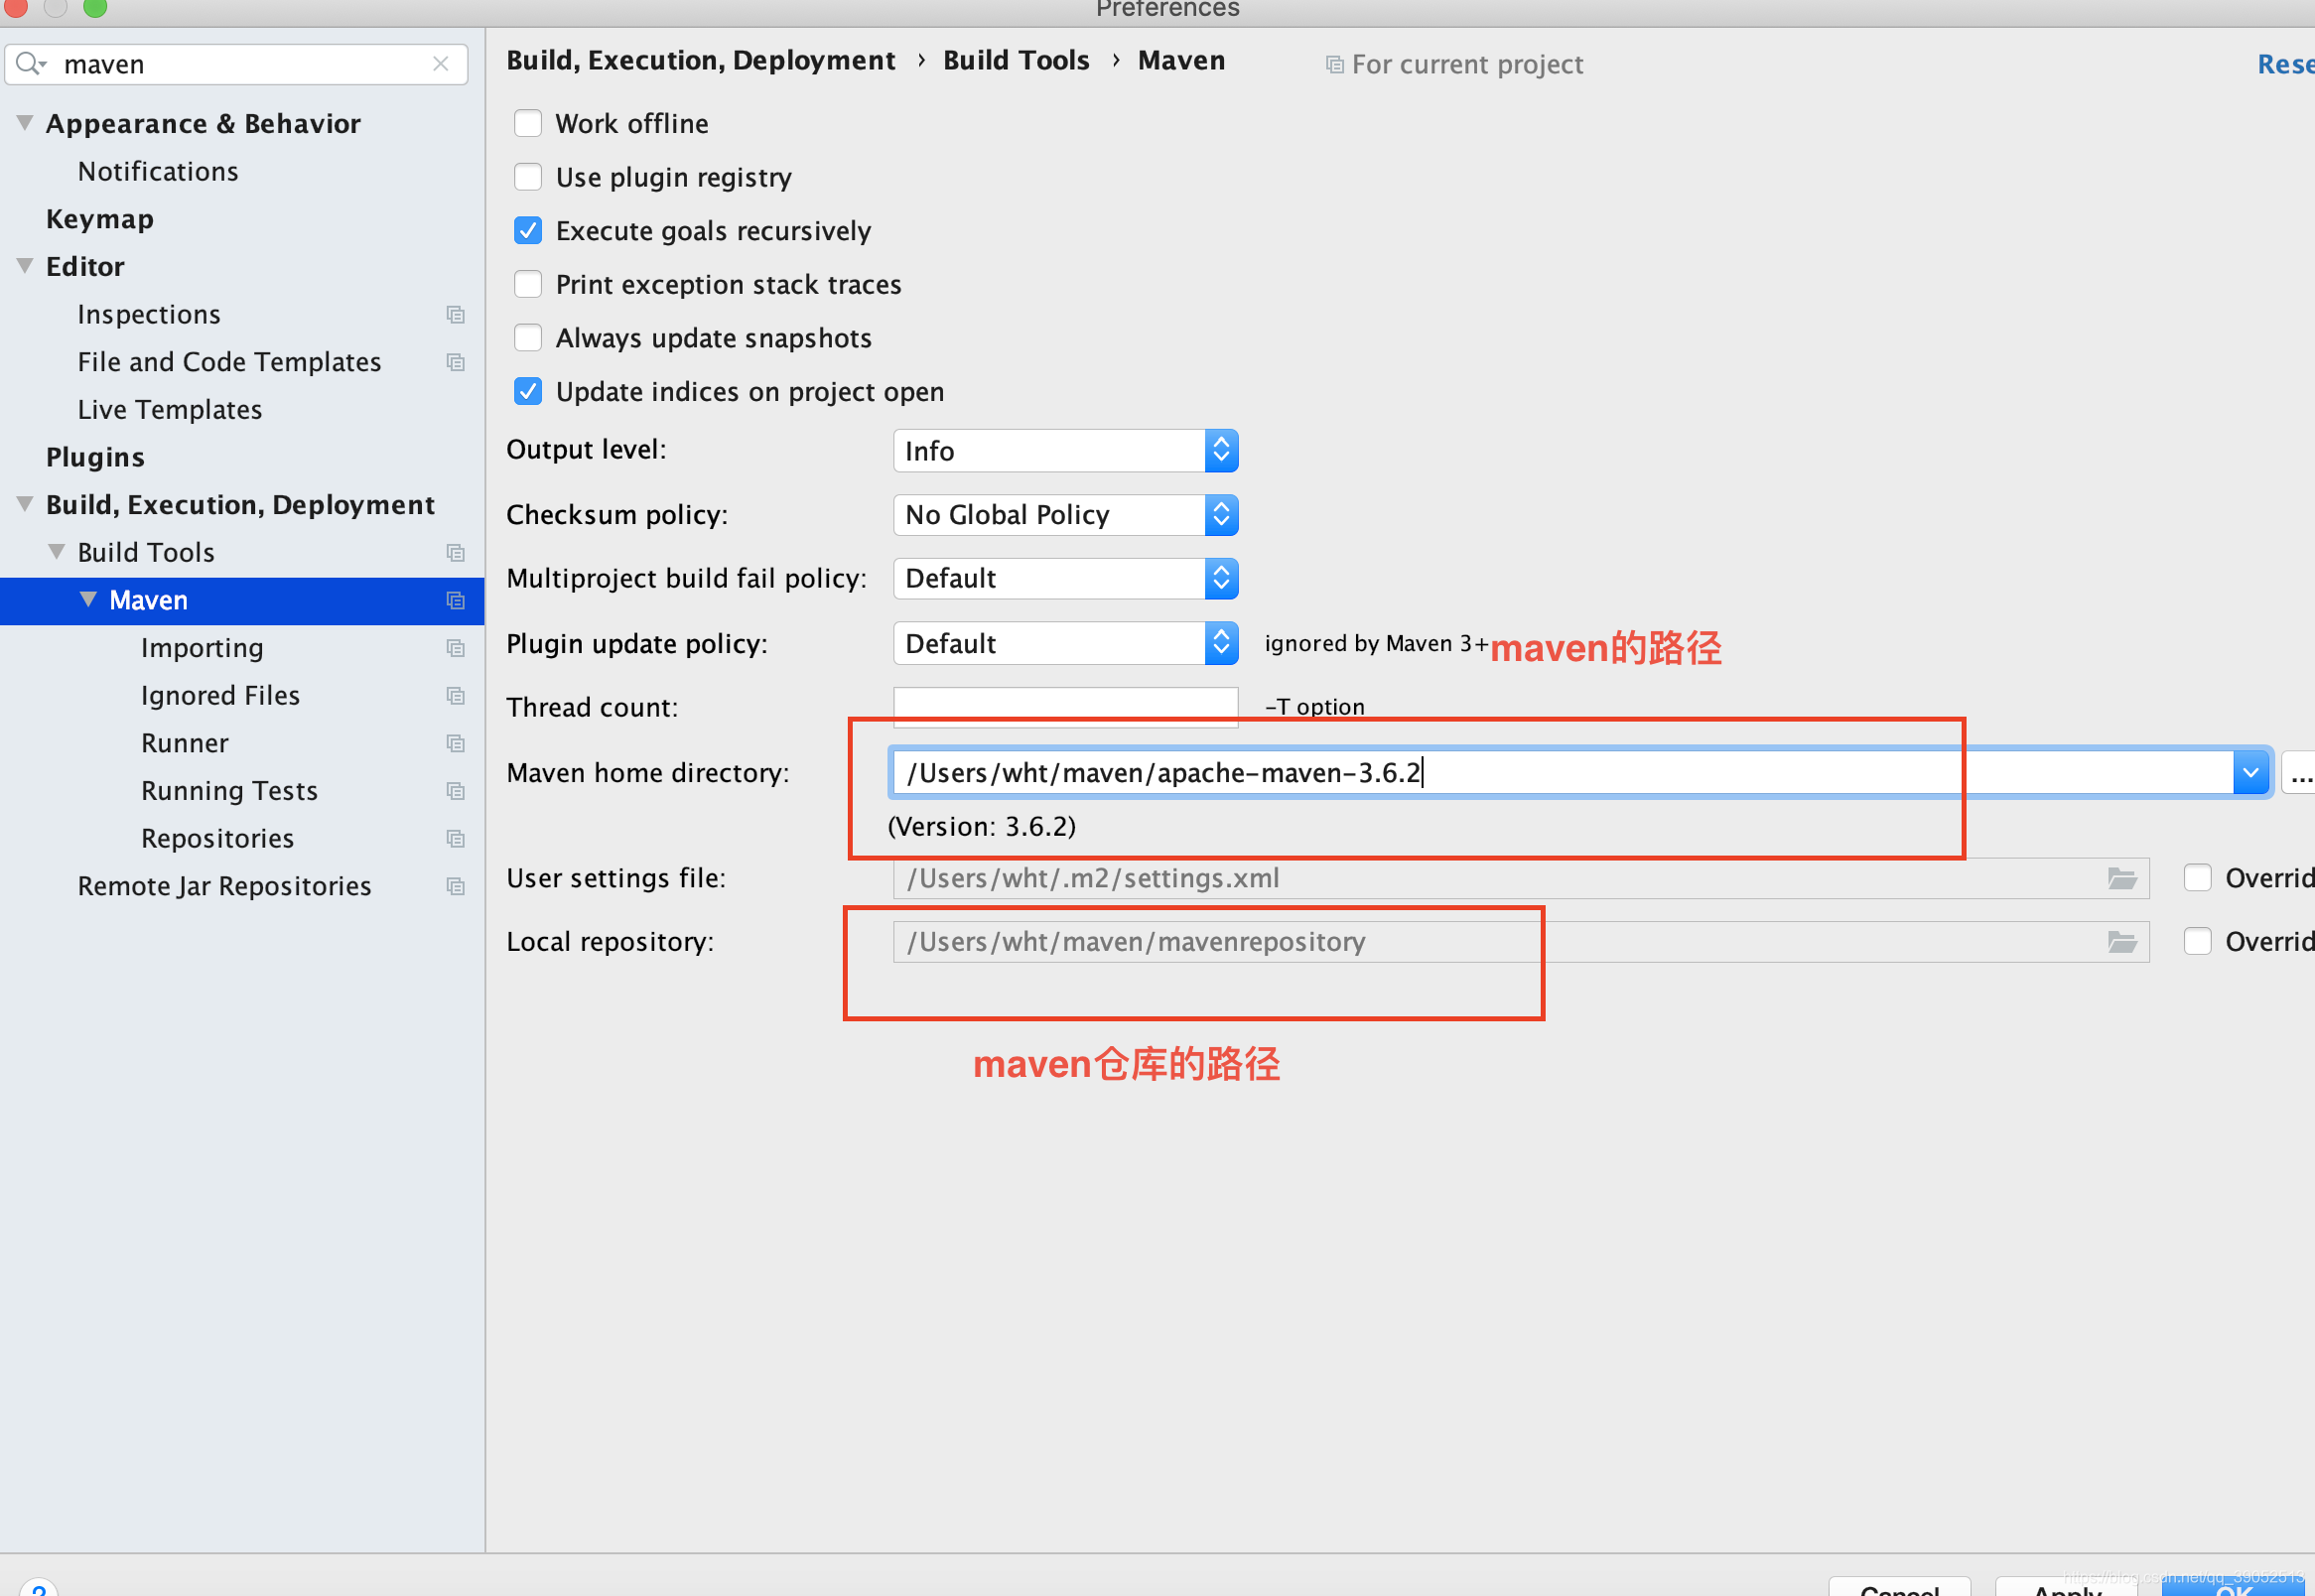The image size is (2315, 1596).
Task: Toggle Always update snapshots checkbox
Action: point(528,338)
